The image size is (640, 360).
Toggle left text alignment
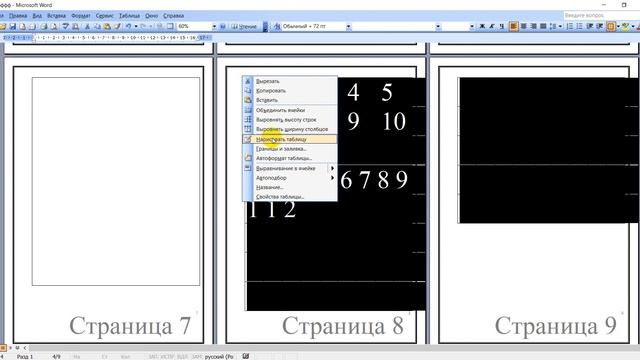pos(513,27)
